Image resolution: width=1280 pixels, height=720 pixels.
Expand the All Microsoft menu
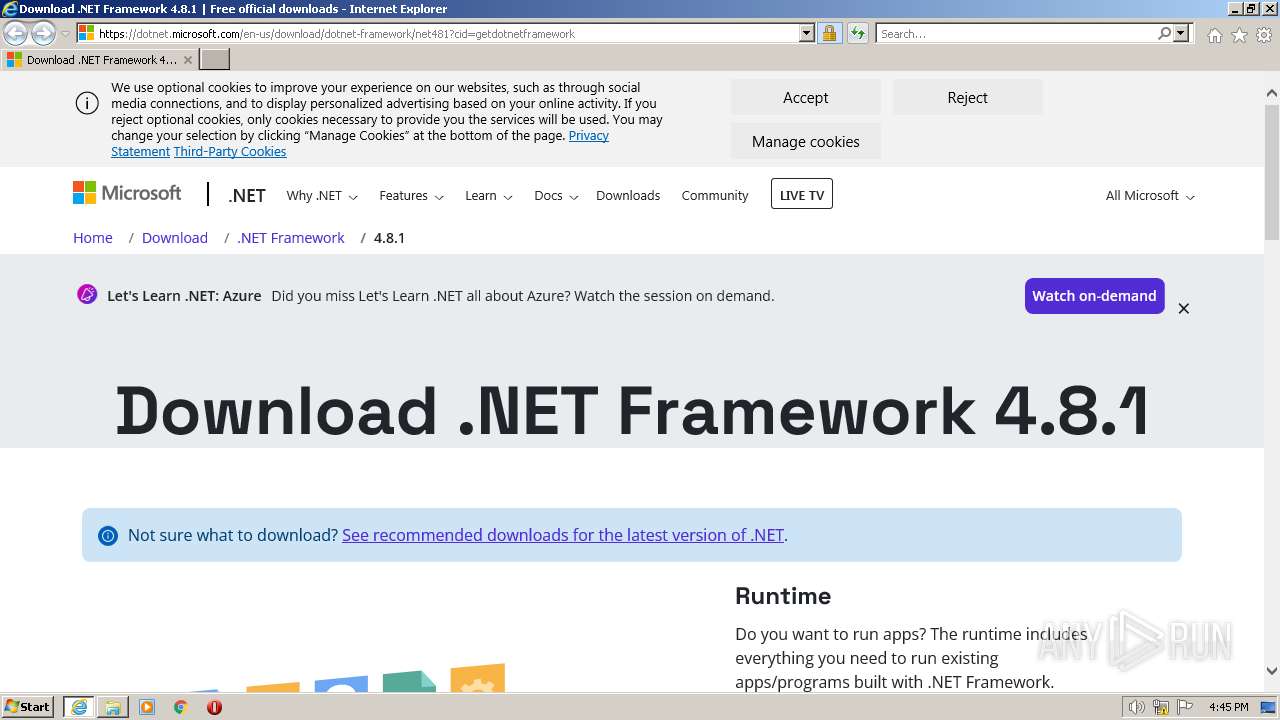click(1150, 196)
